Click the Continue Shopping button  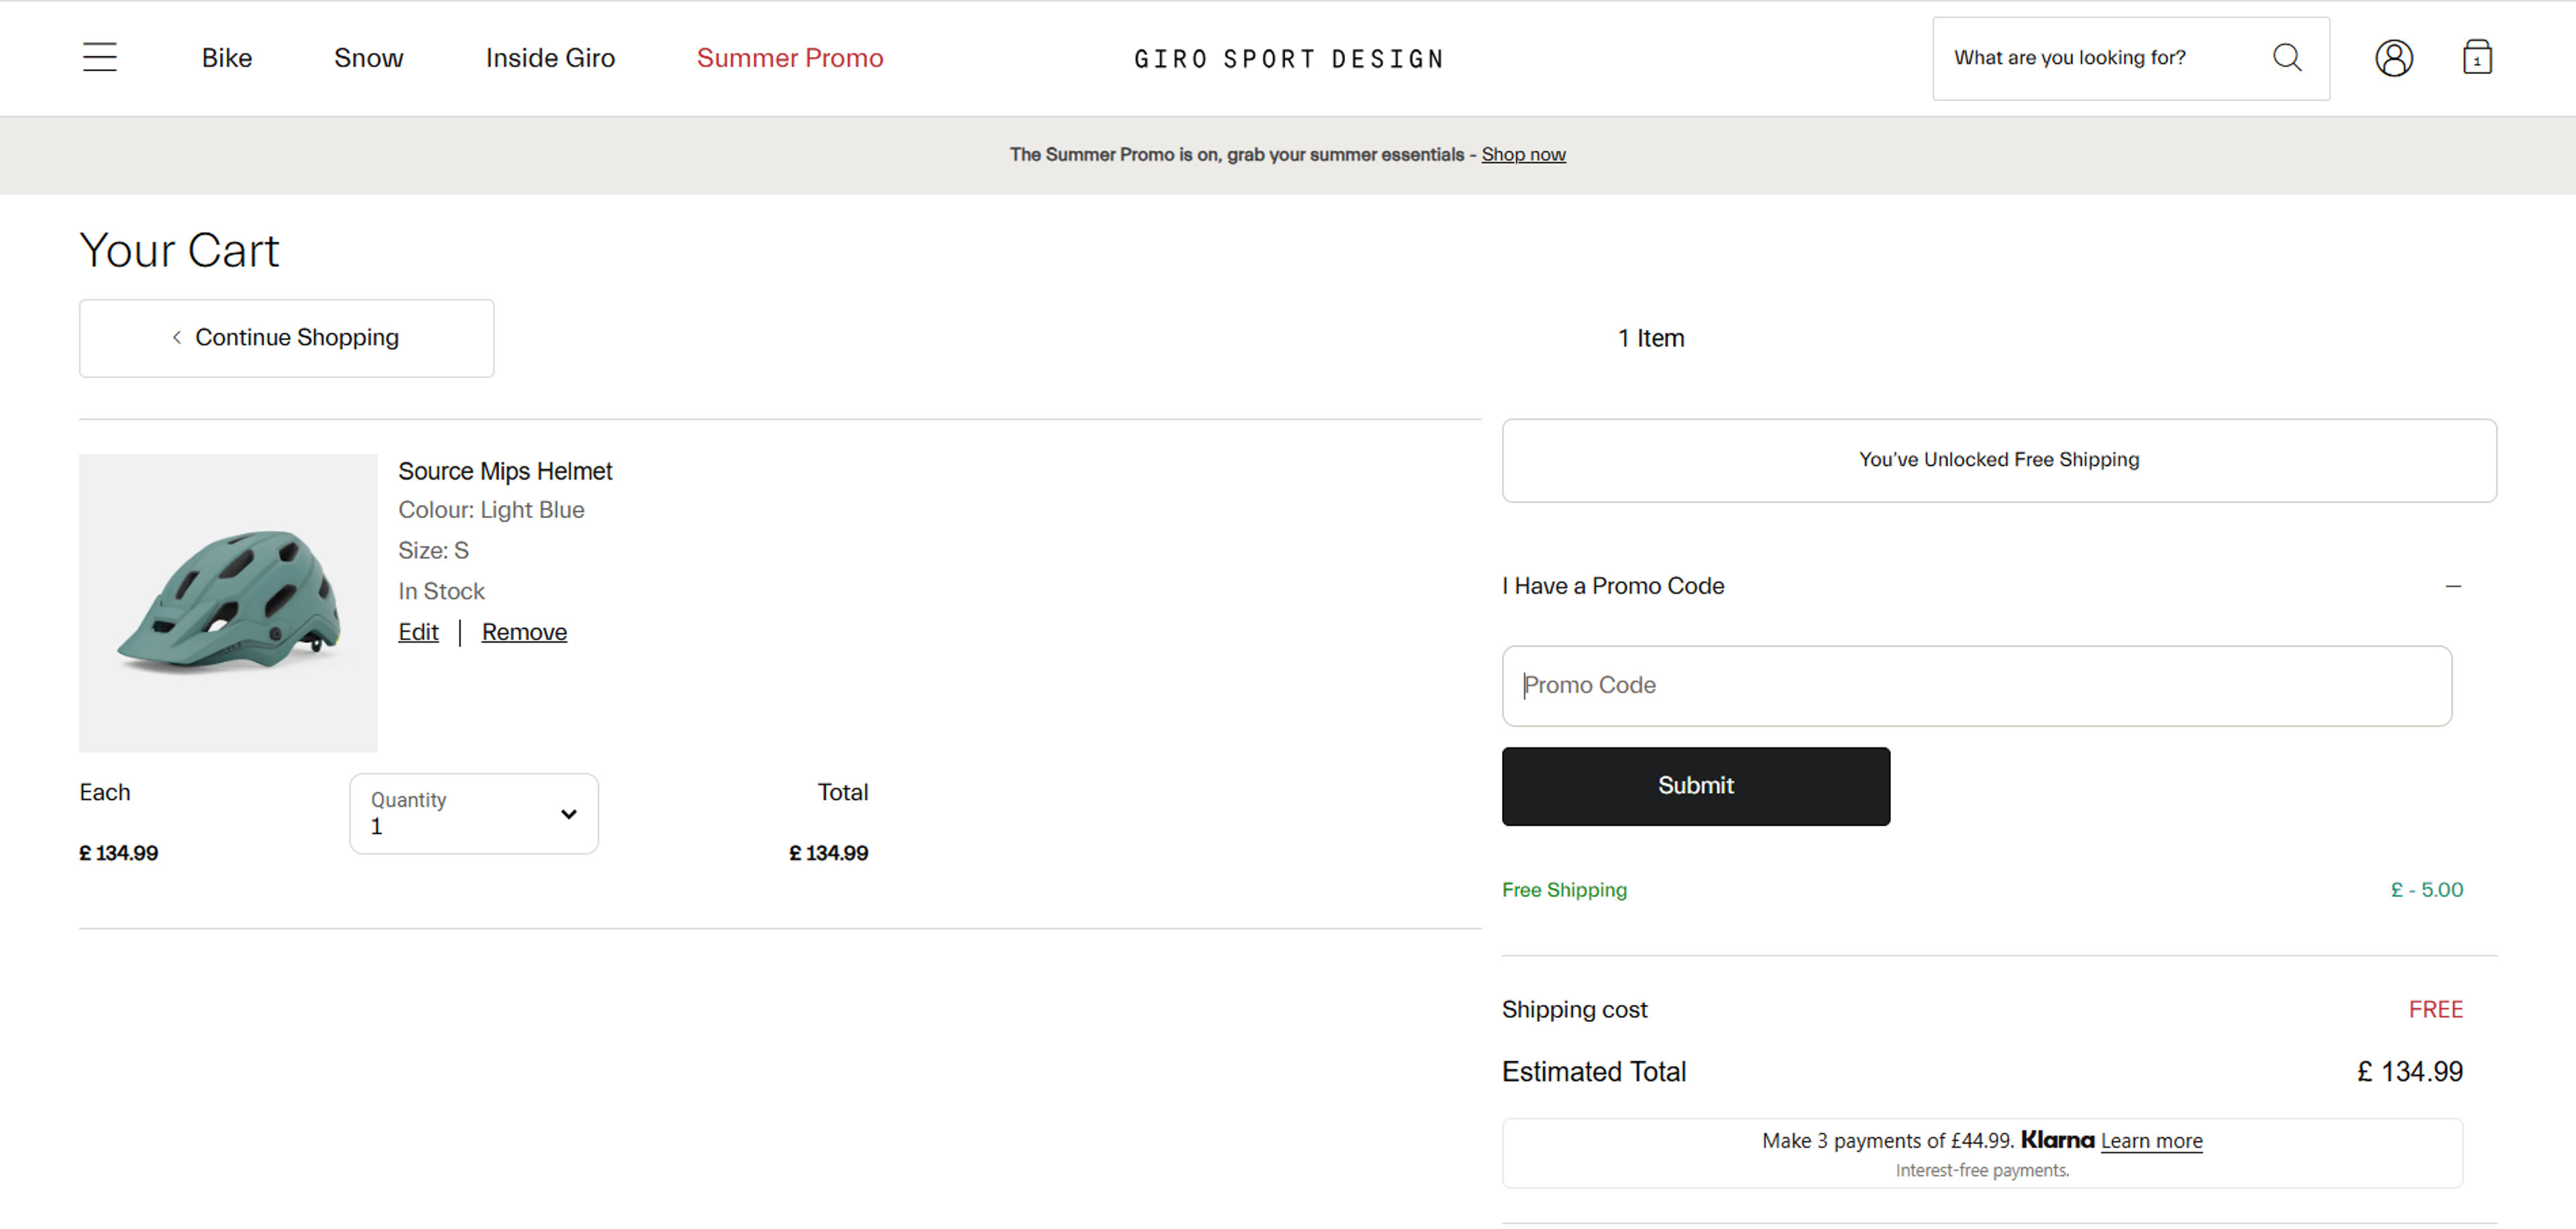286,338
